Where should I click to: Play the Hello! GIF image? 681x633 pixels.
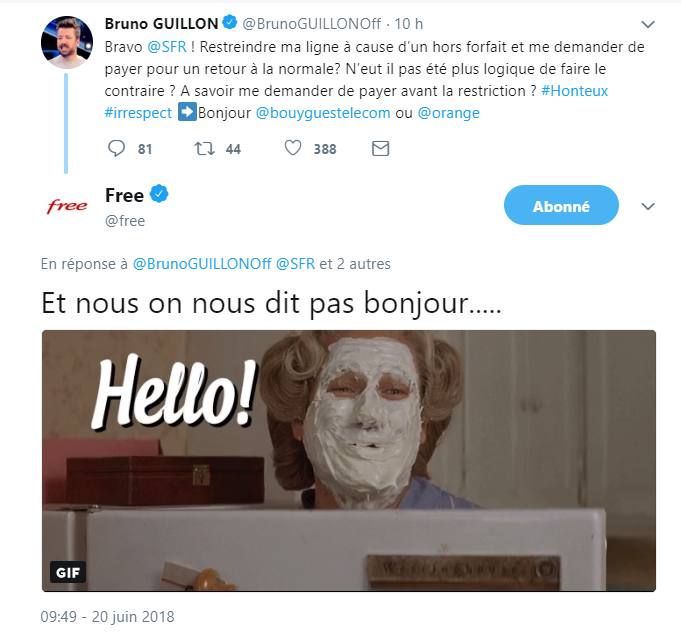point(349,461)
